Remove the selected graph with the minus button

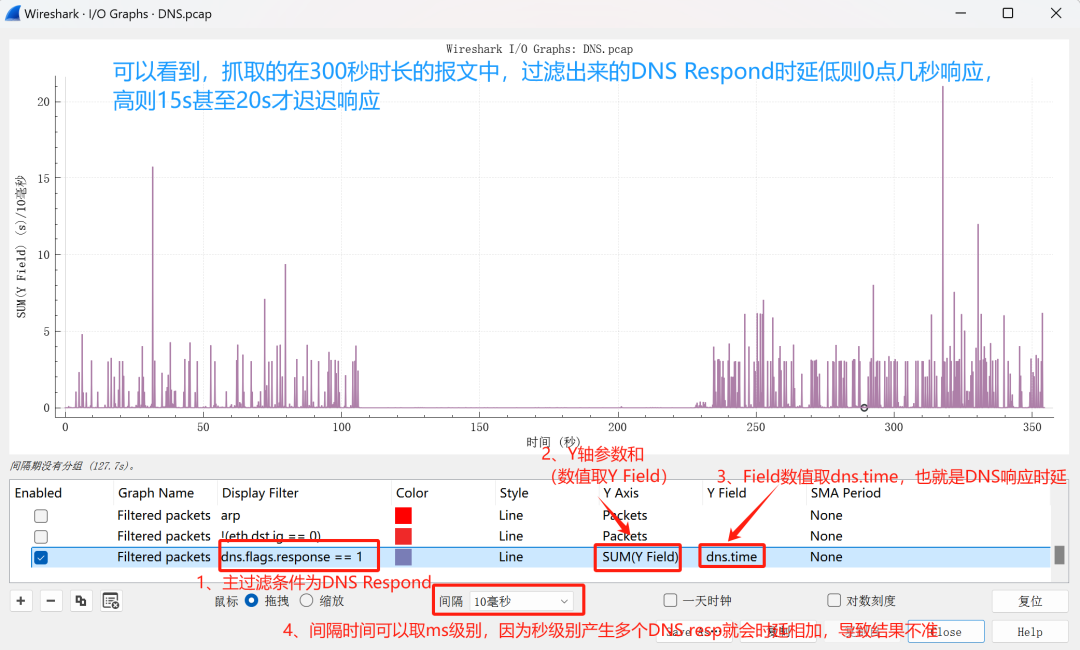(x=50, y=601)
